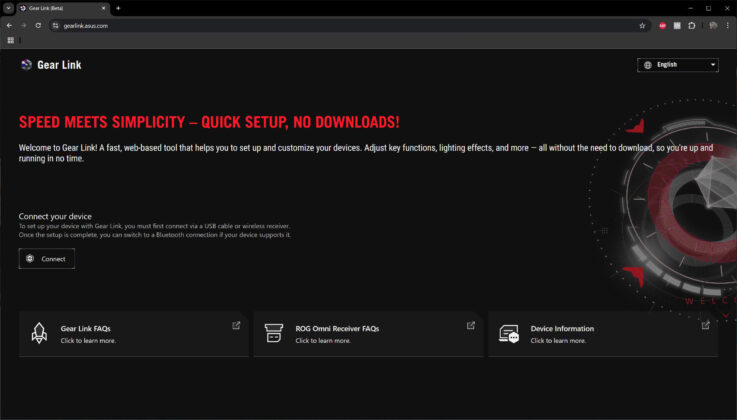737x420 pixels.
Task: Click the globe icon in language selector
Action: (648, 65)
